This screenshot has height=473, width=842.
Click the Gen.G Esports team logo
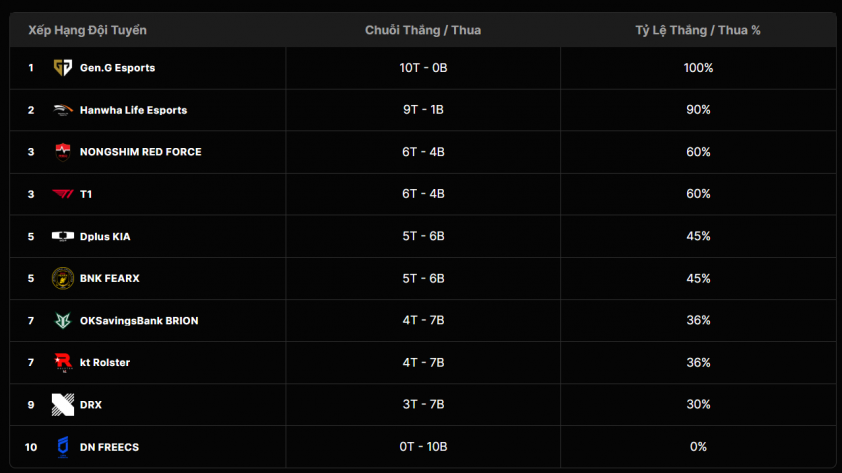(x=63, y=68)
